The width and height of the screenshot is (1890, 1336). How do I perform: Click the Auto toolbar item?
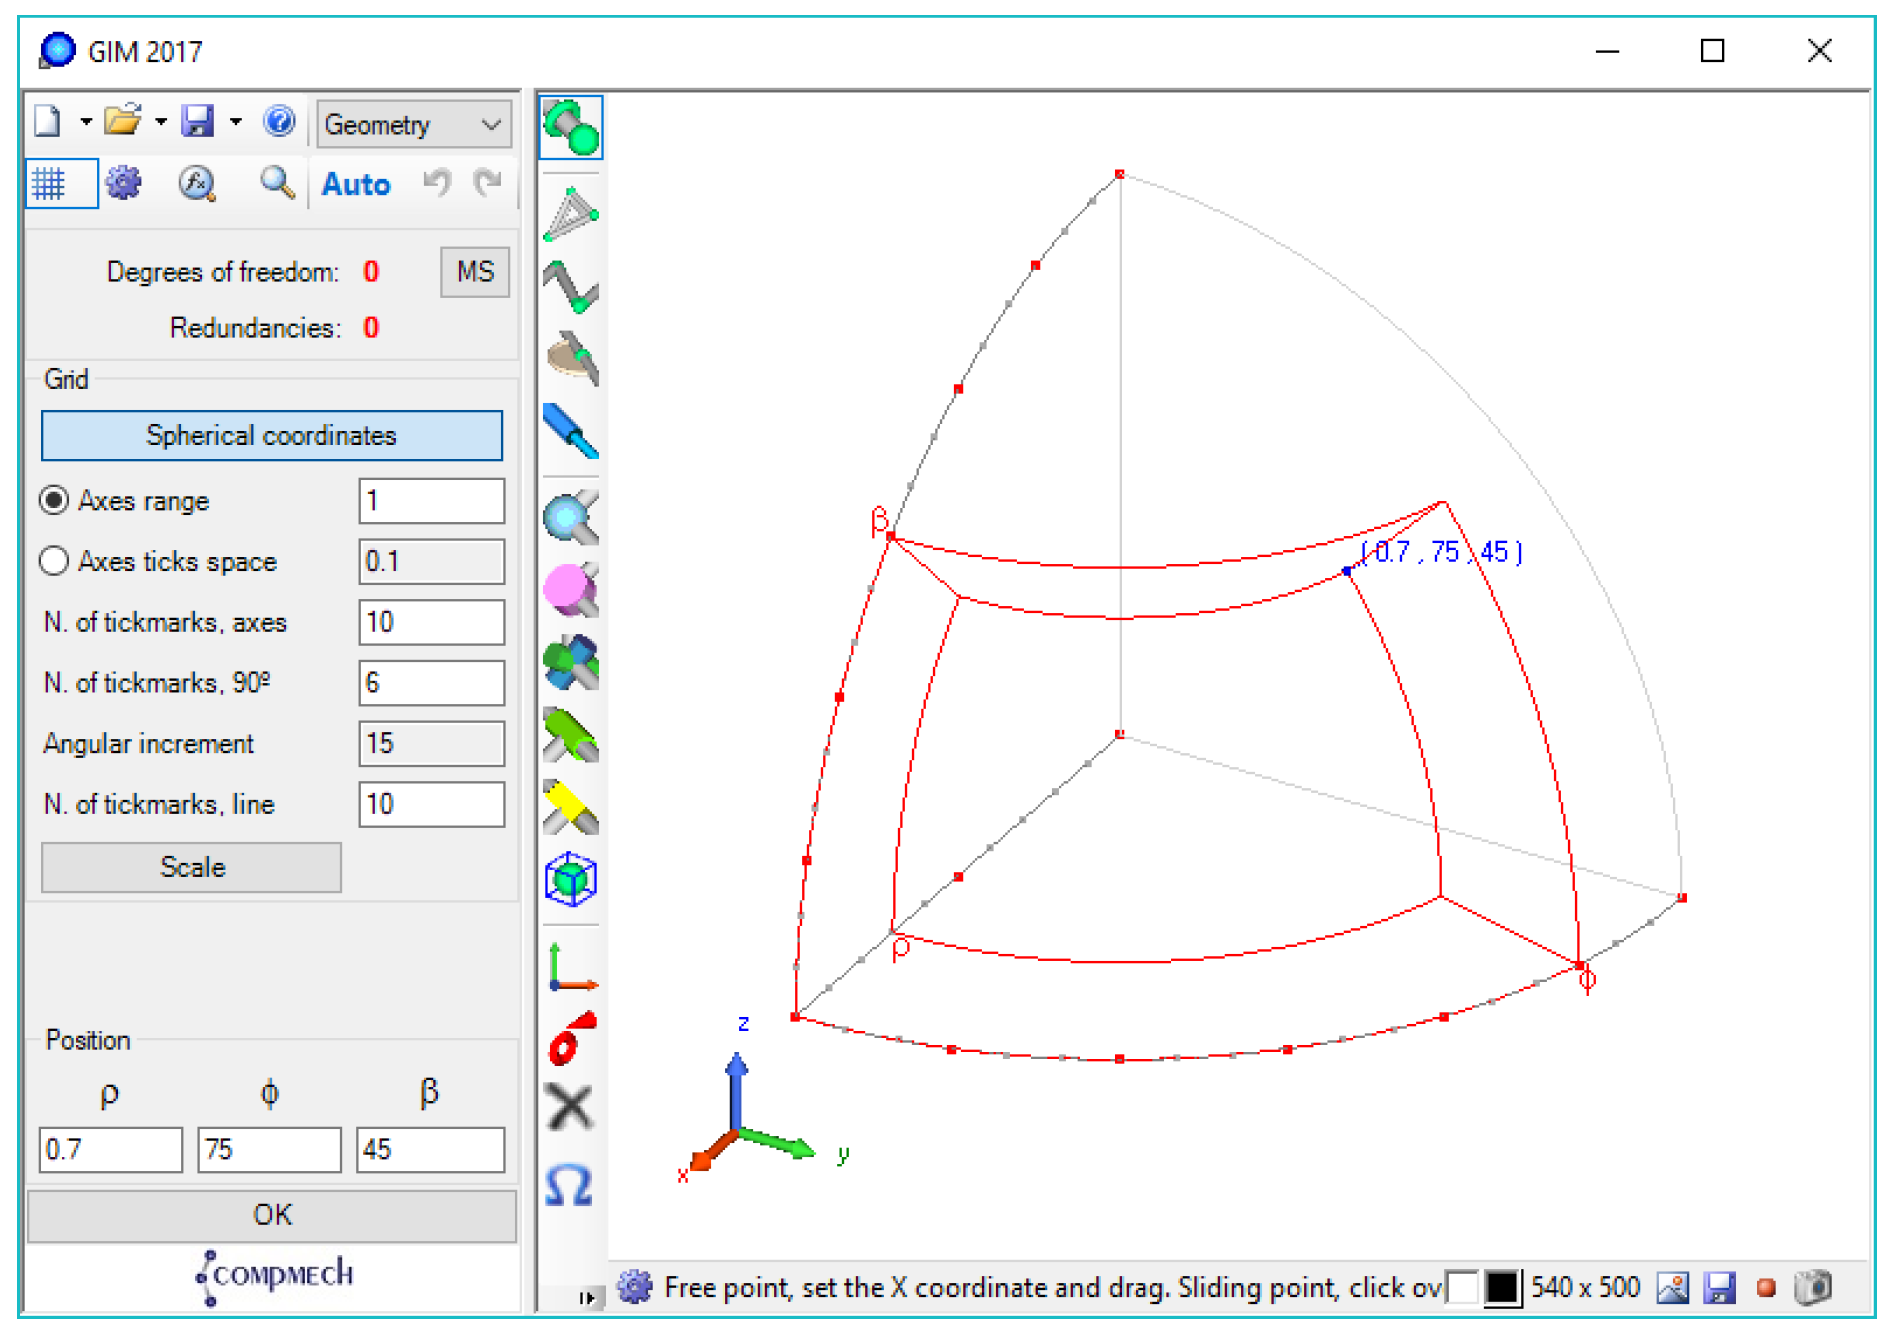355,184
